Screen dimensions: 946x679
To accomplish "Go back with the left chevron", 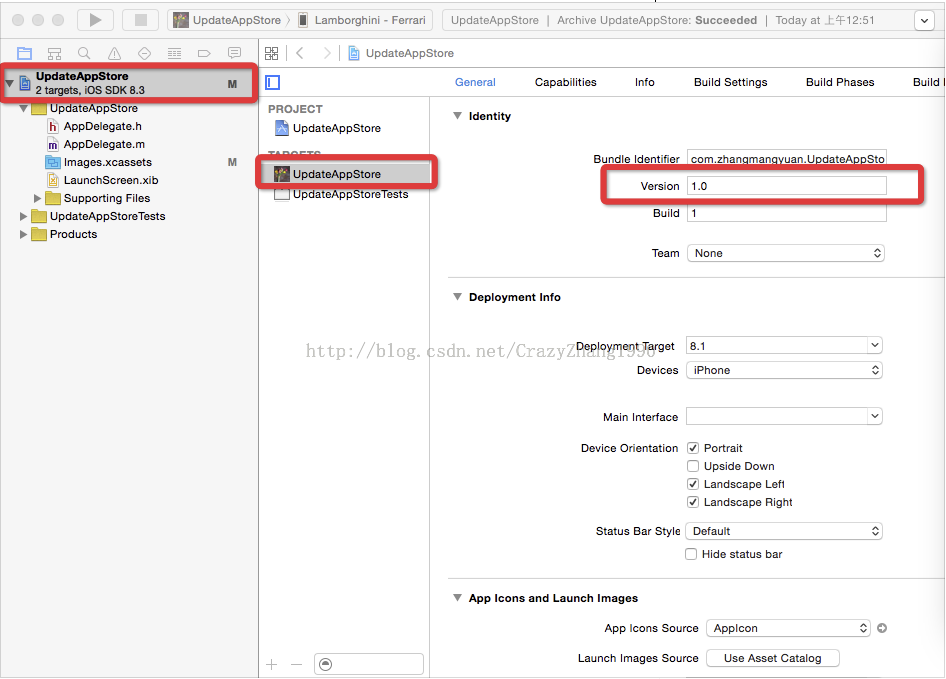I will [x=300, y=53].
